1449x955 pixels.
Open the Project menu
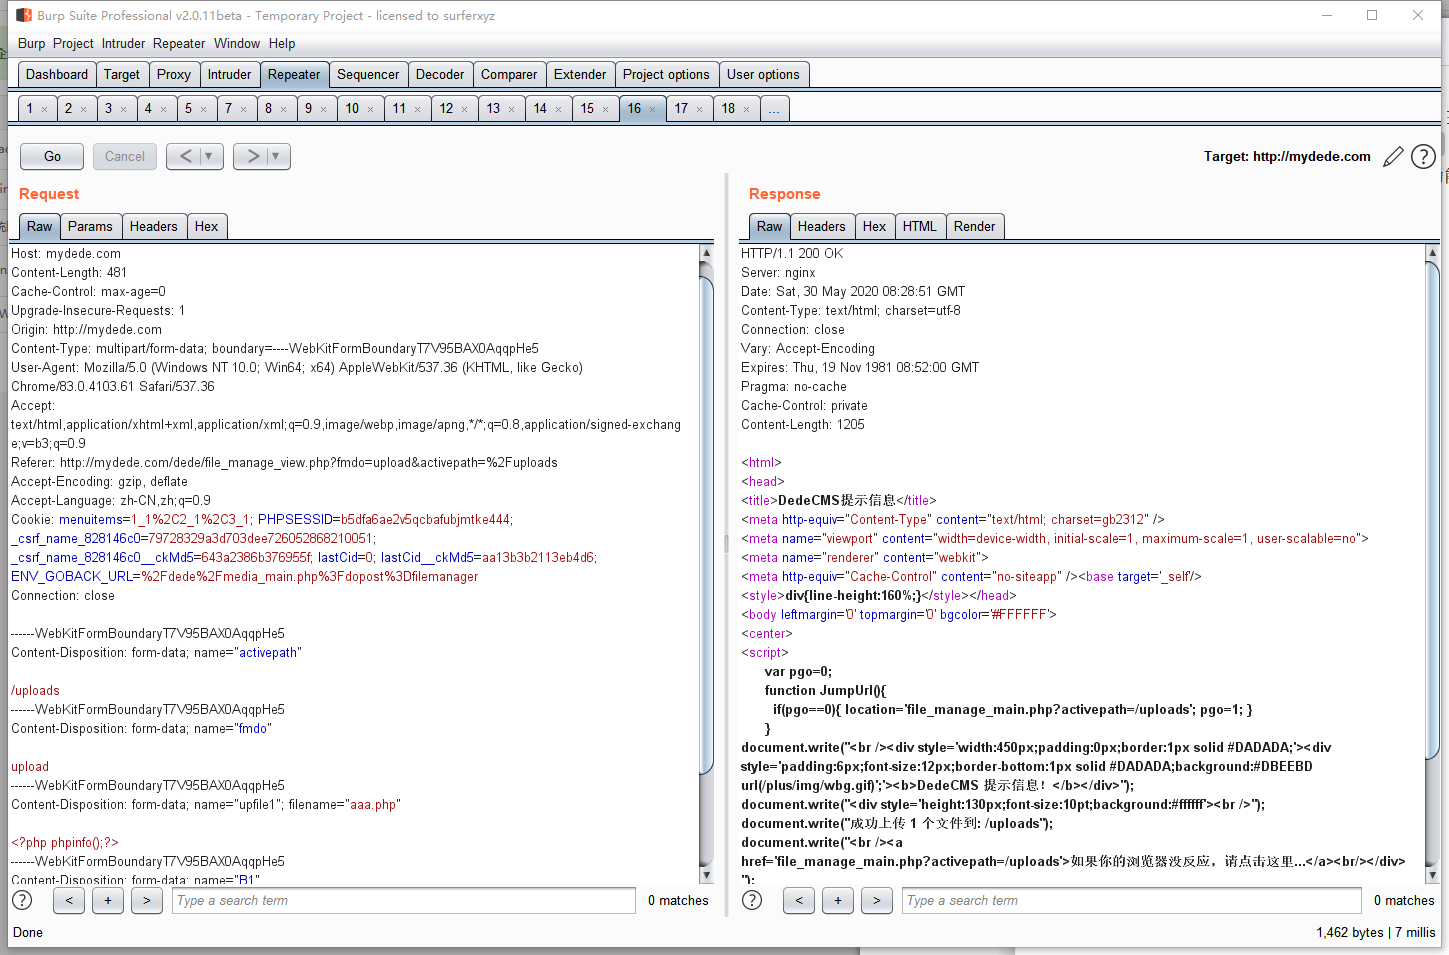(73, 43)
